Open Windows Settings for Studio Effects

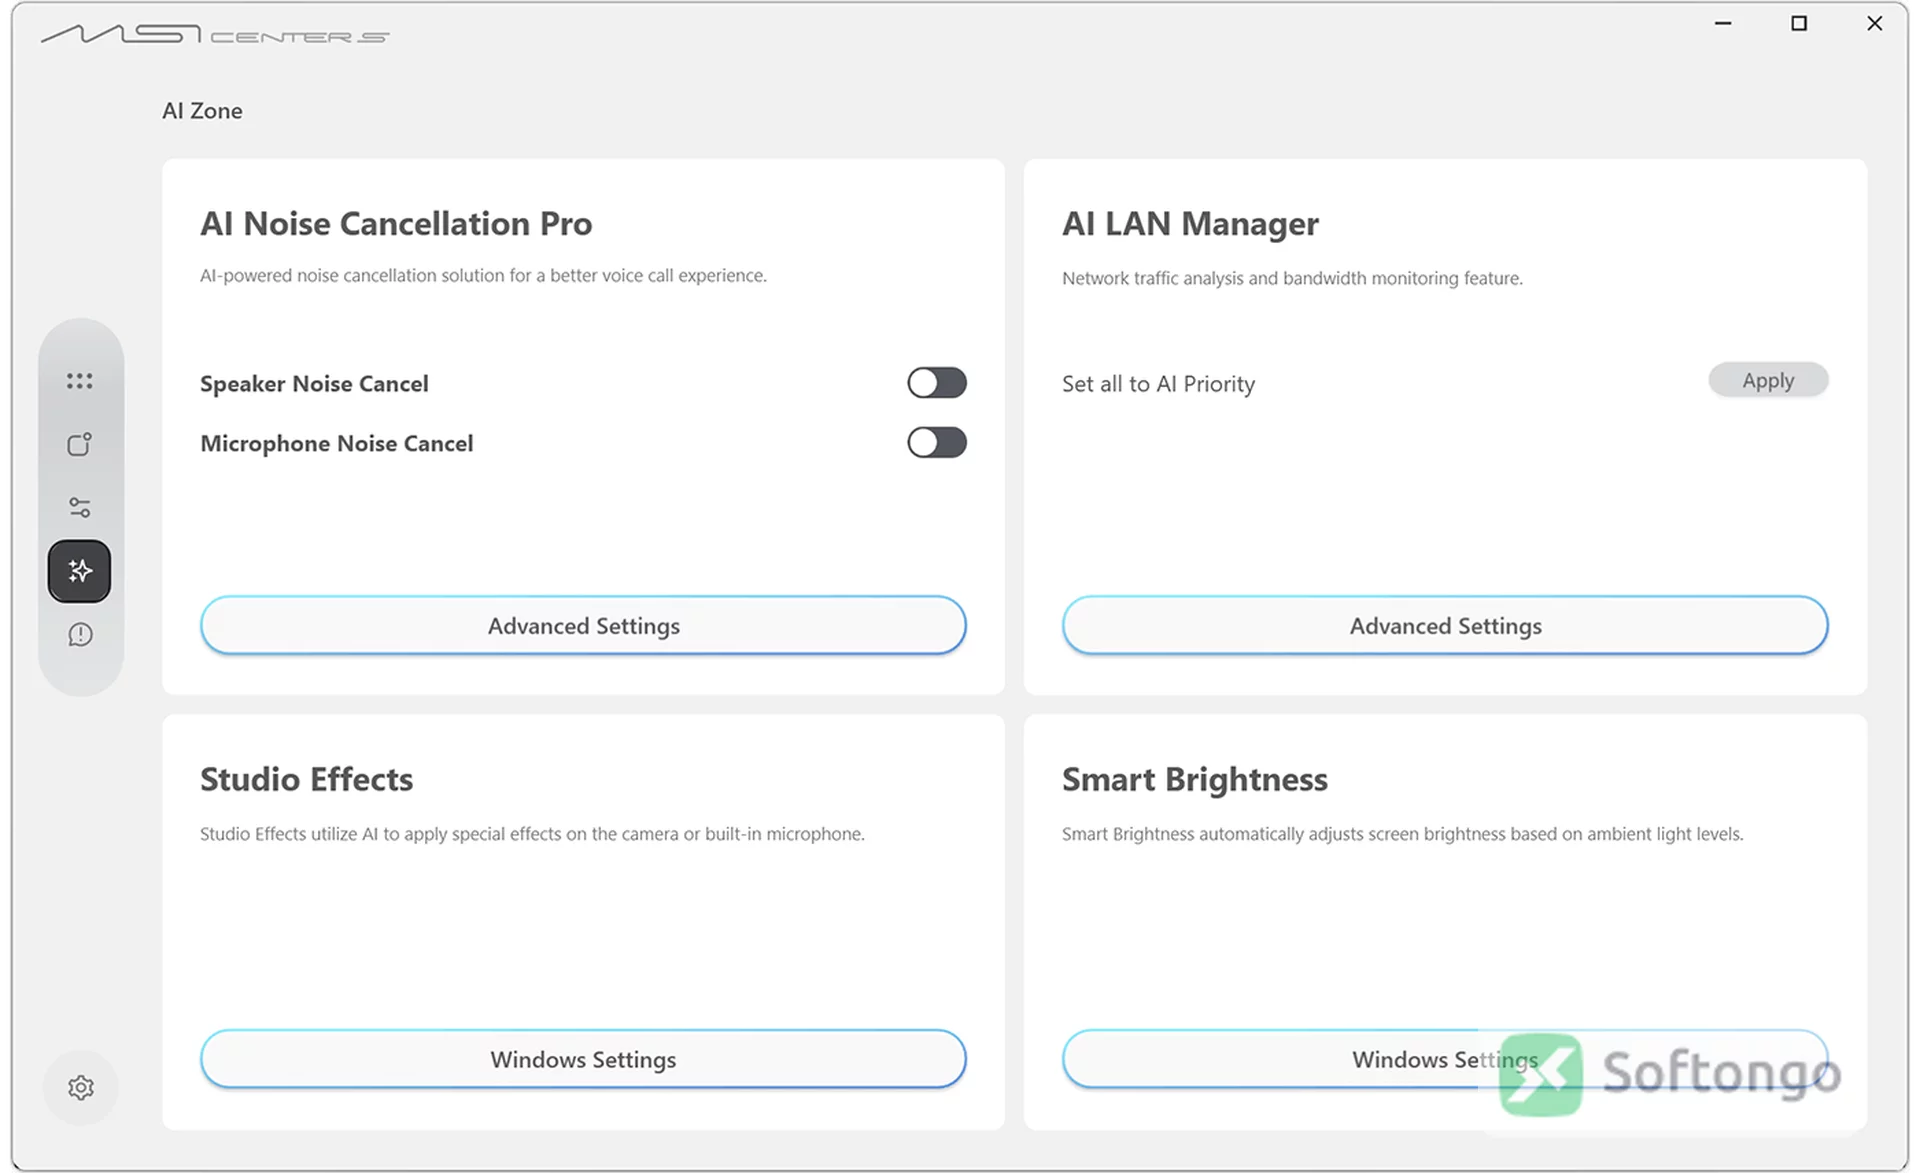coord(583,1059)
